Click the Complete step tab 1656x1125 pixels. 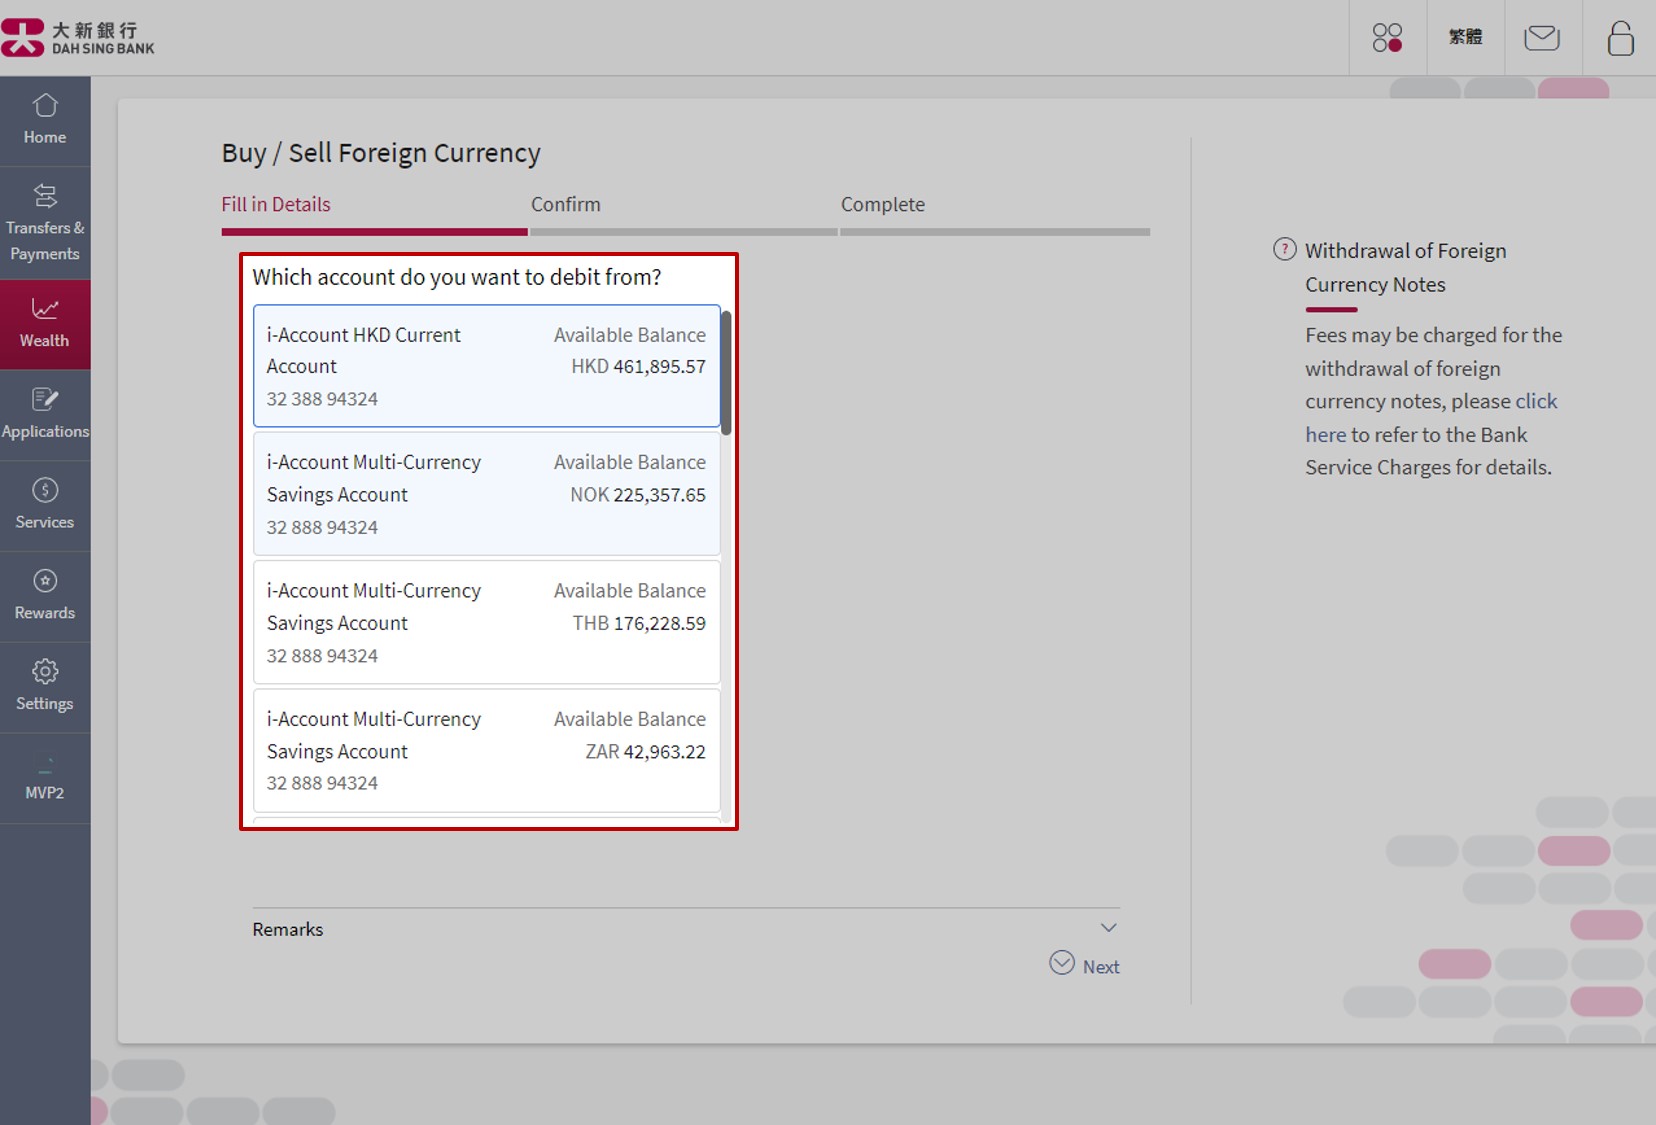[883, 204]
